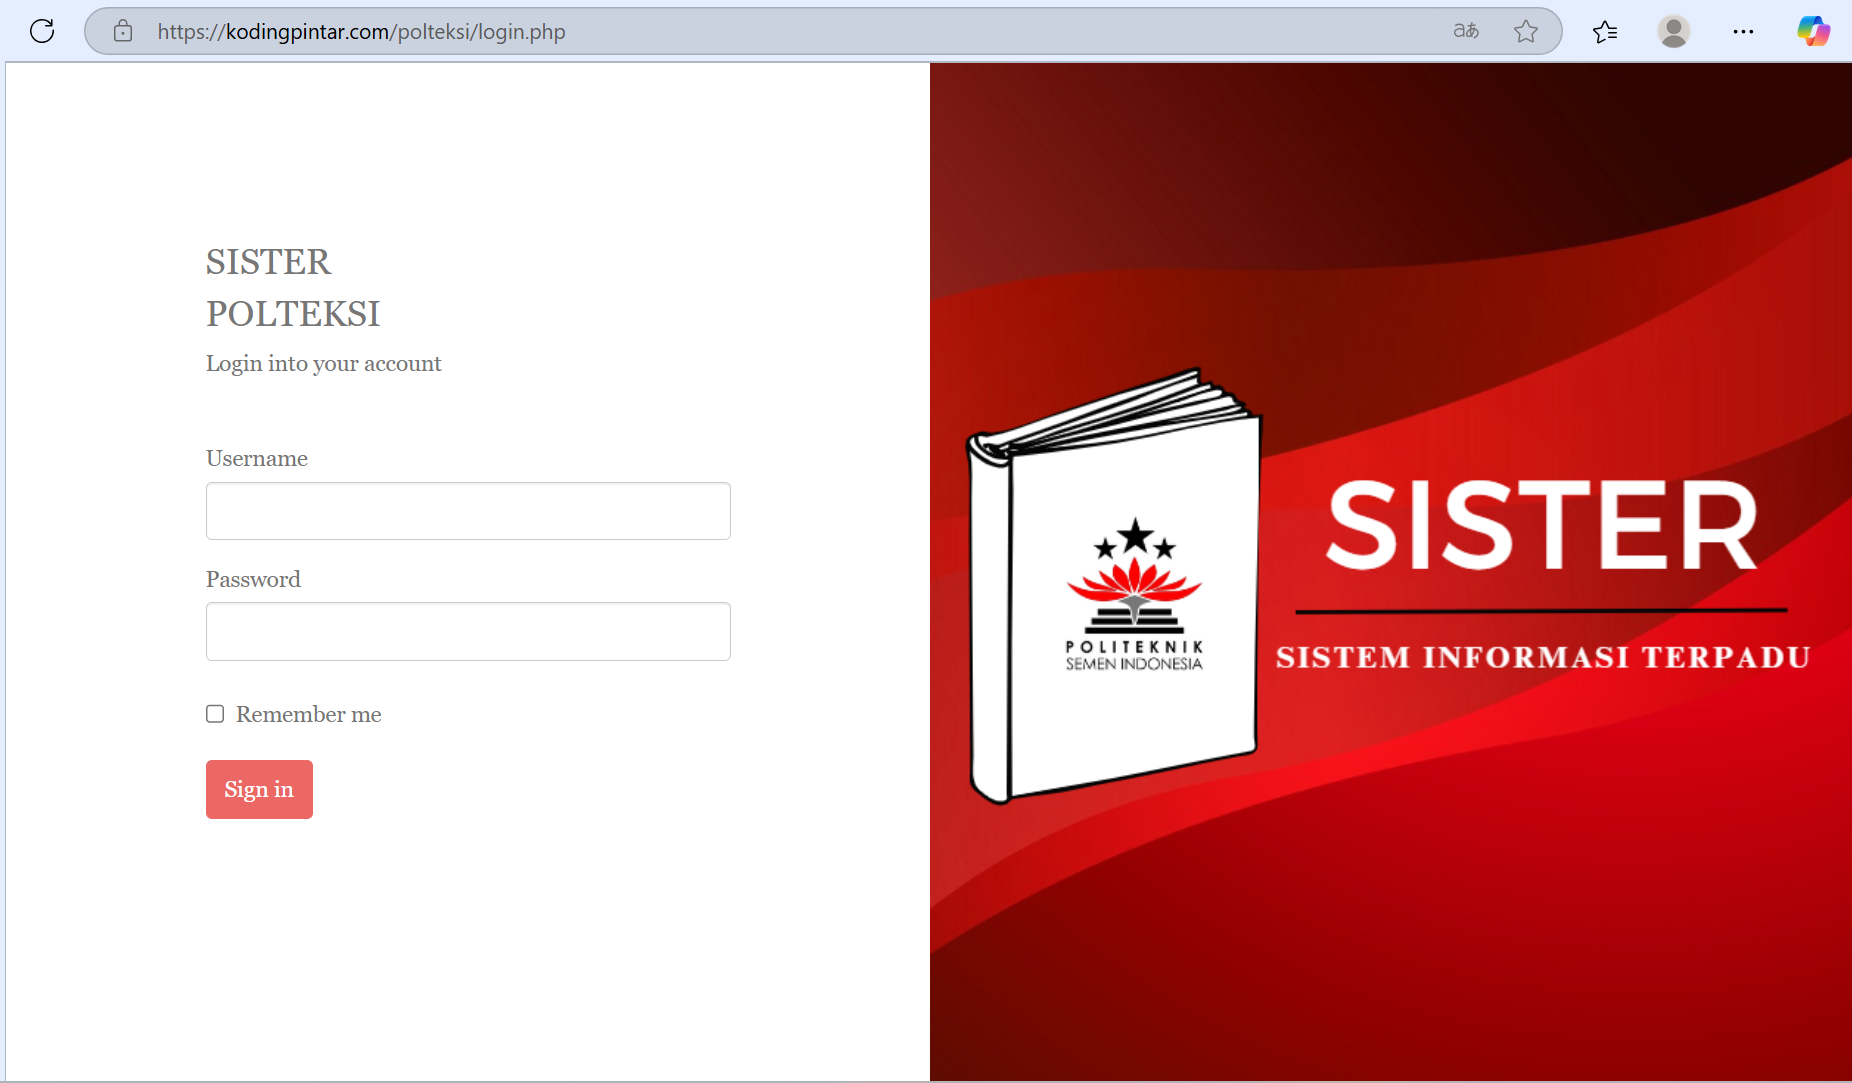
Task: Click the Password input field
Action: point(468,631)
